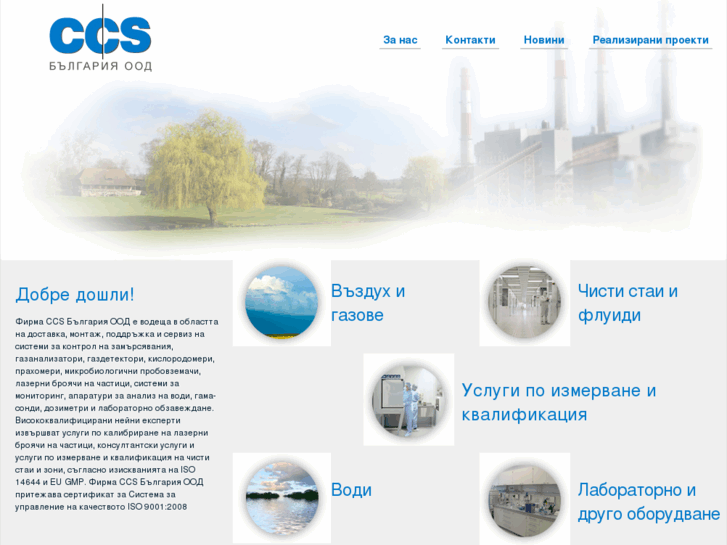The height and width of the screenshot is (545, 727).
Task: Click the cleanroom corridor circular image
Action: [524, 303]
